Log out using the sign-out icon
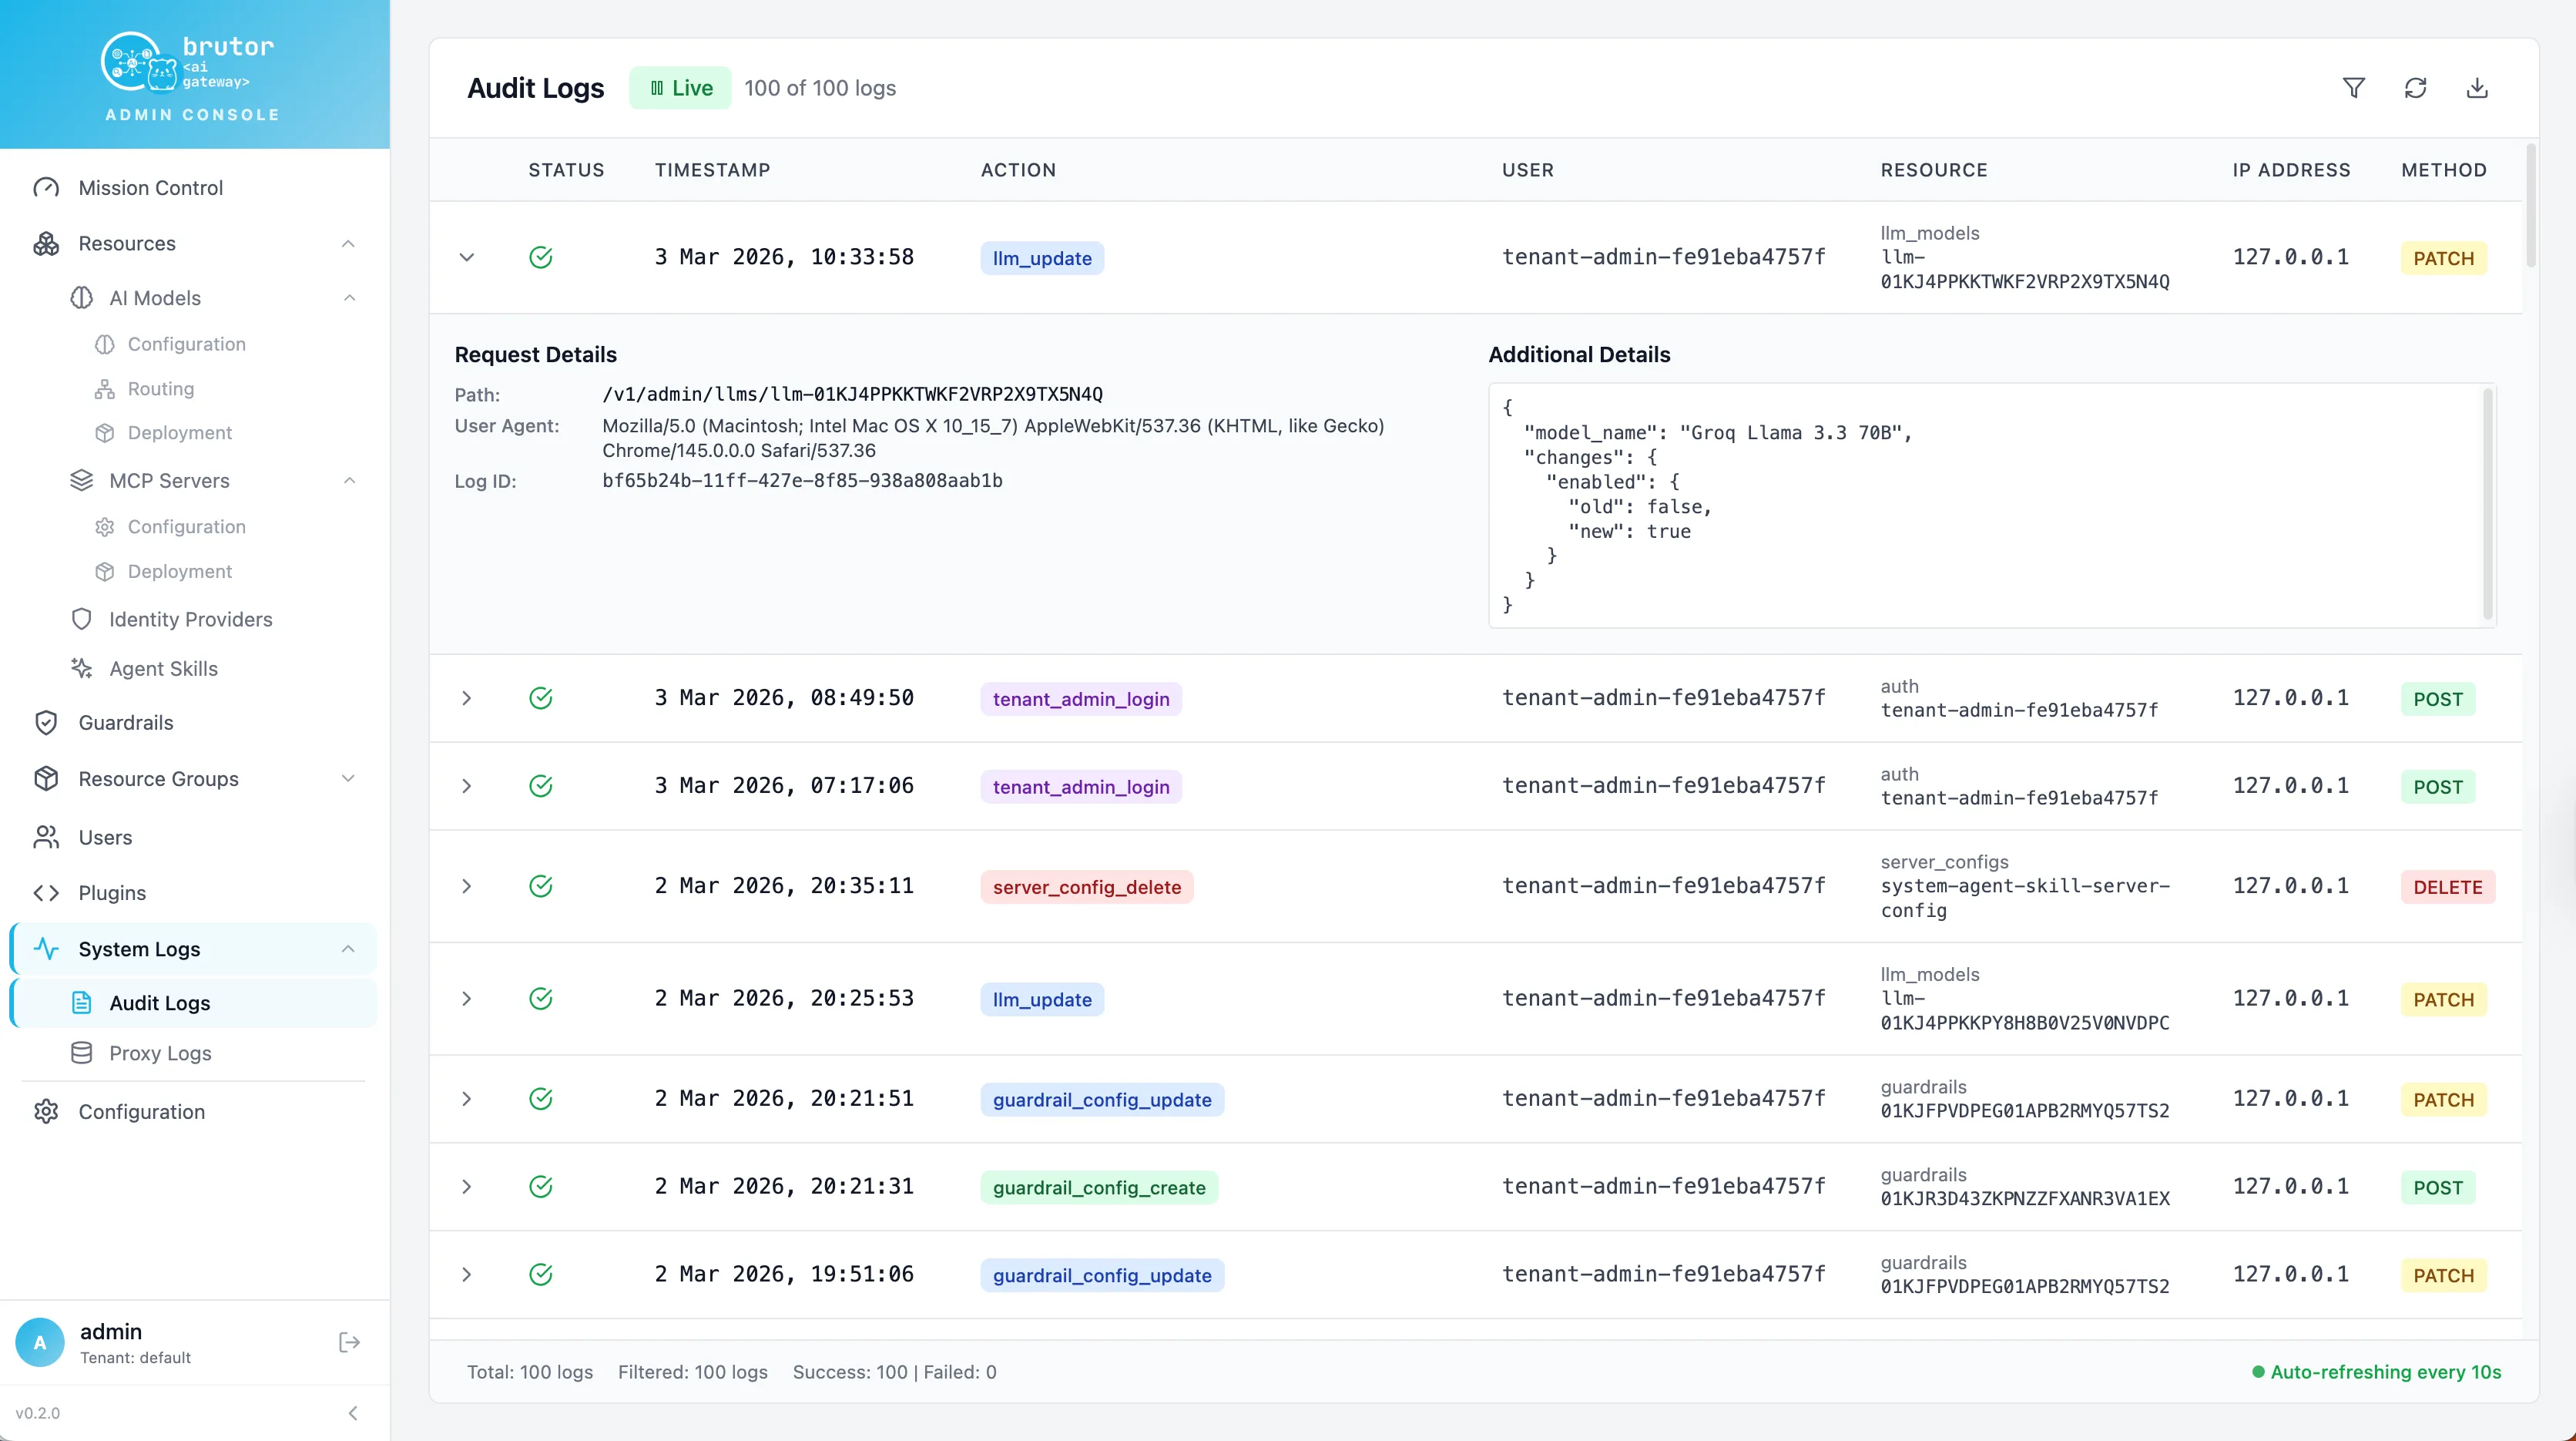 pyautogui.click(x=349, y=1342)
